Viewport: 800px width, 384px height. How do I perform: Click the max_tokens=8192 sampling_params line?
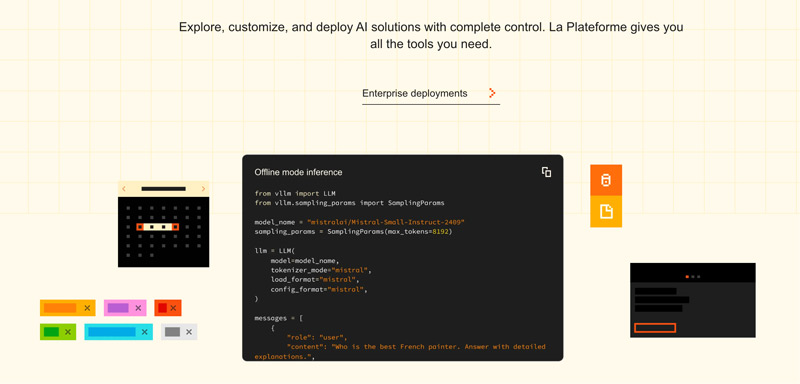coord(354,232)
